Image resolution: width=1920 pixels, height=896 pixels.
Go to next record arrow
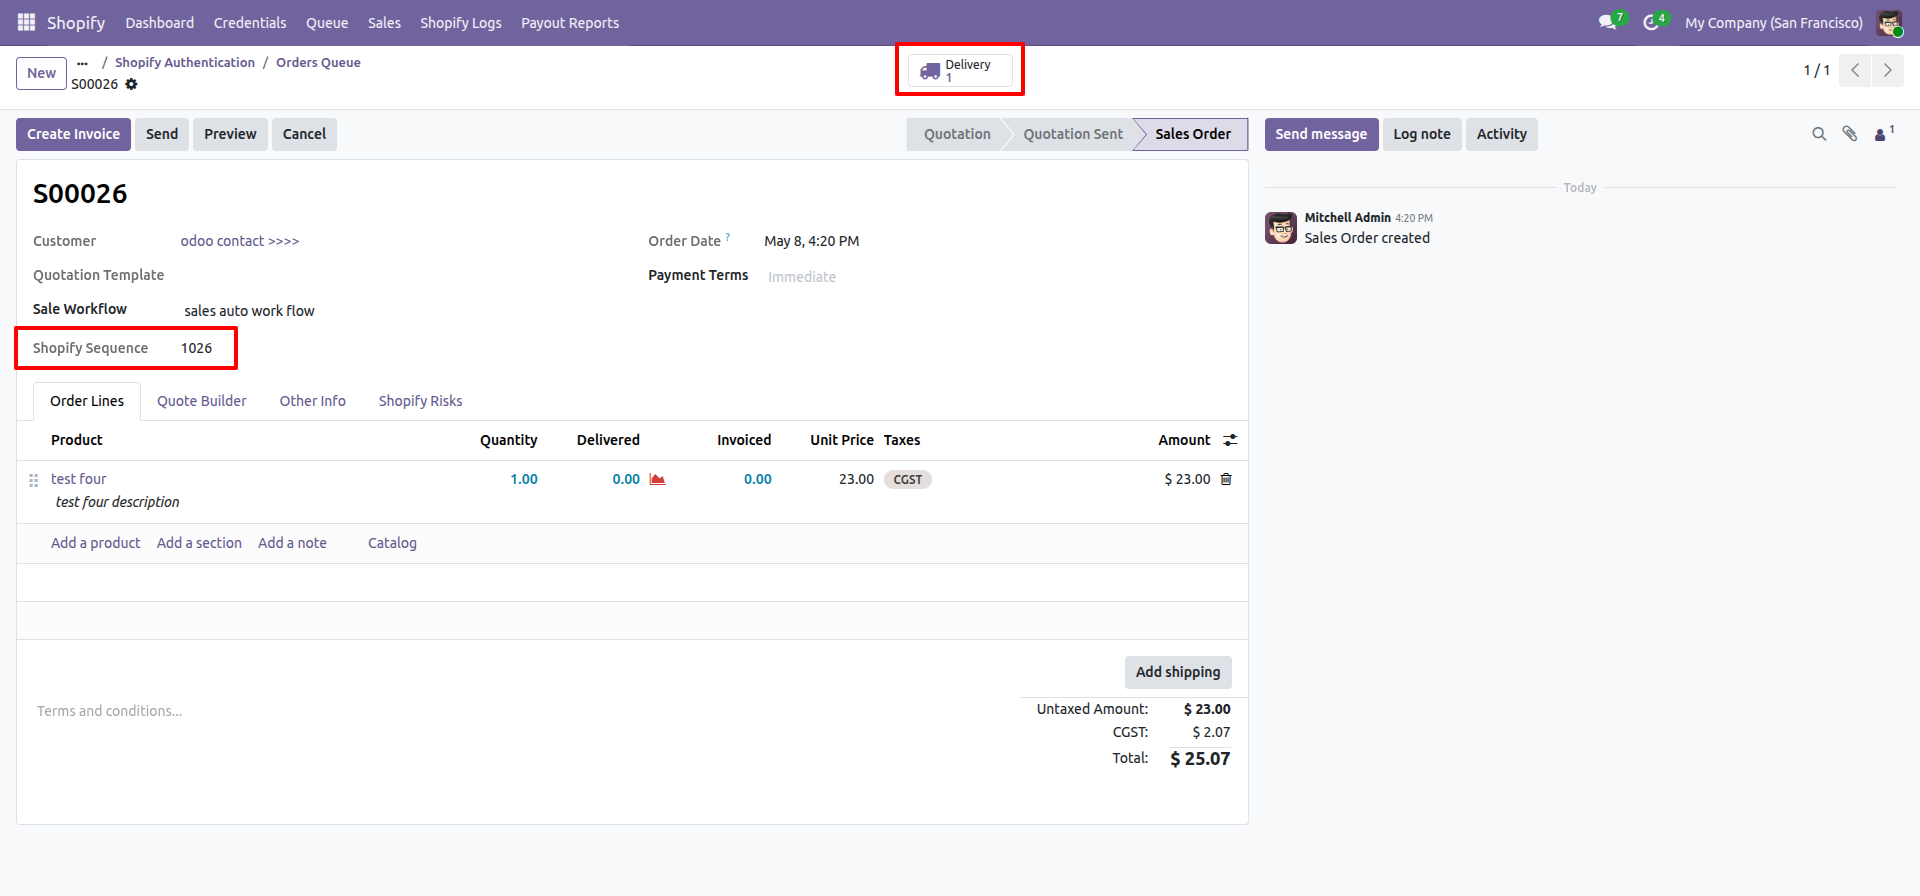(1887, 70)
